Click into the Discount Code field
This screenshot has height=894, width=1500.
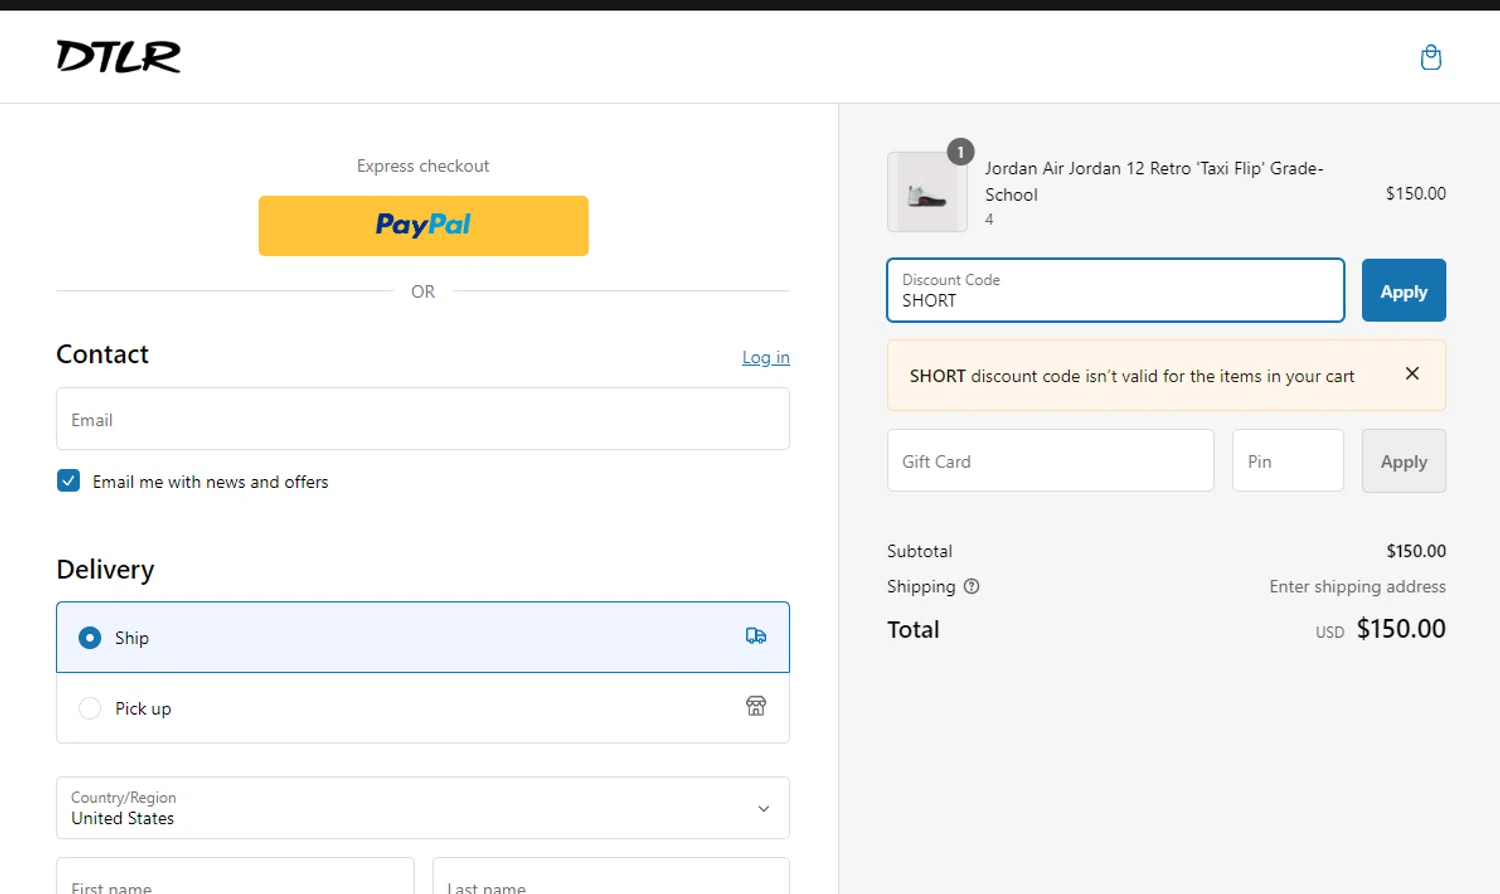(1116, 290)
